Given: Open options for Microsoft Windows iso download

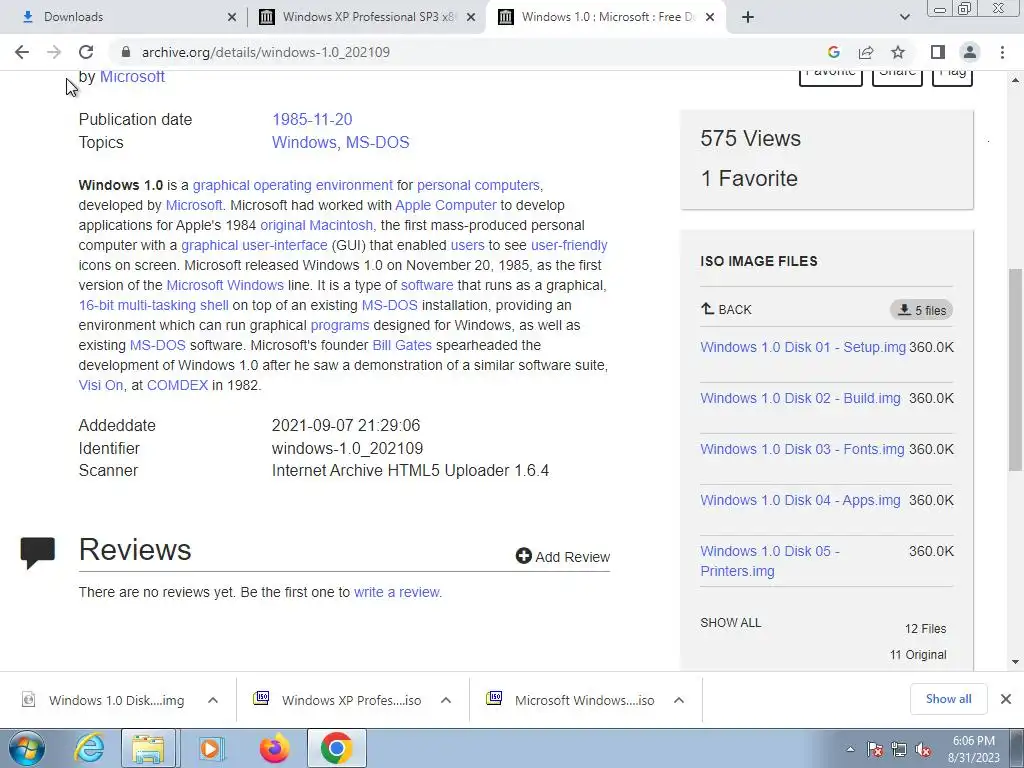Looking at the screenshot, I should pyautogui.click(x=679, y=700).
